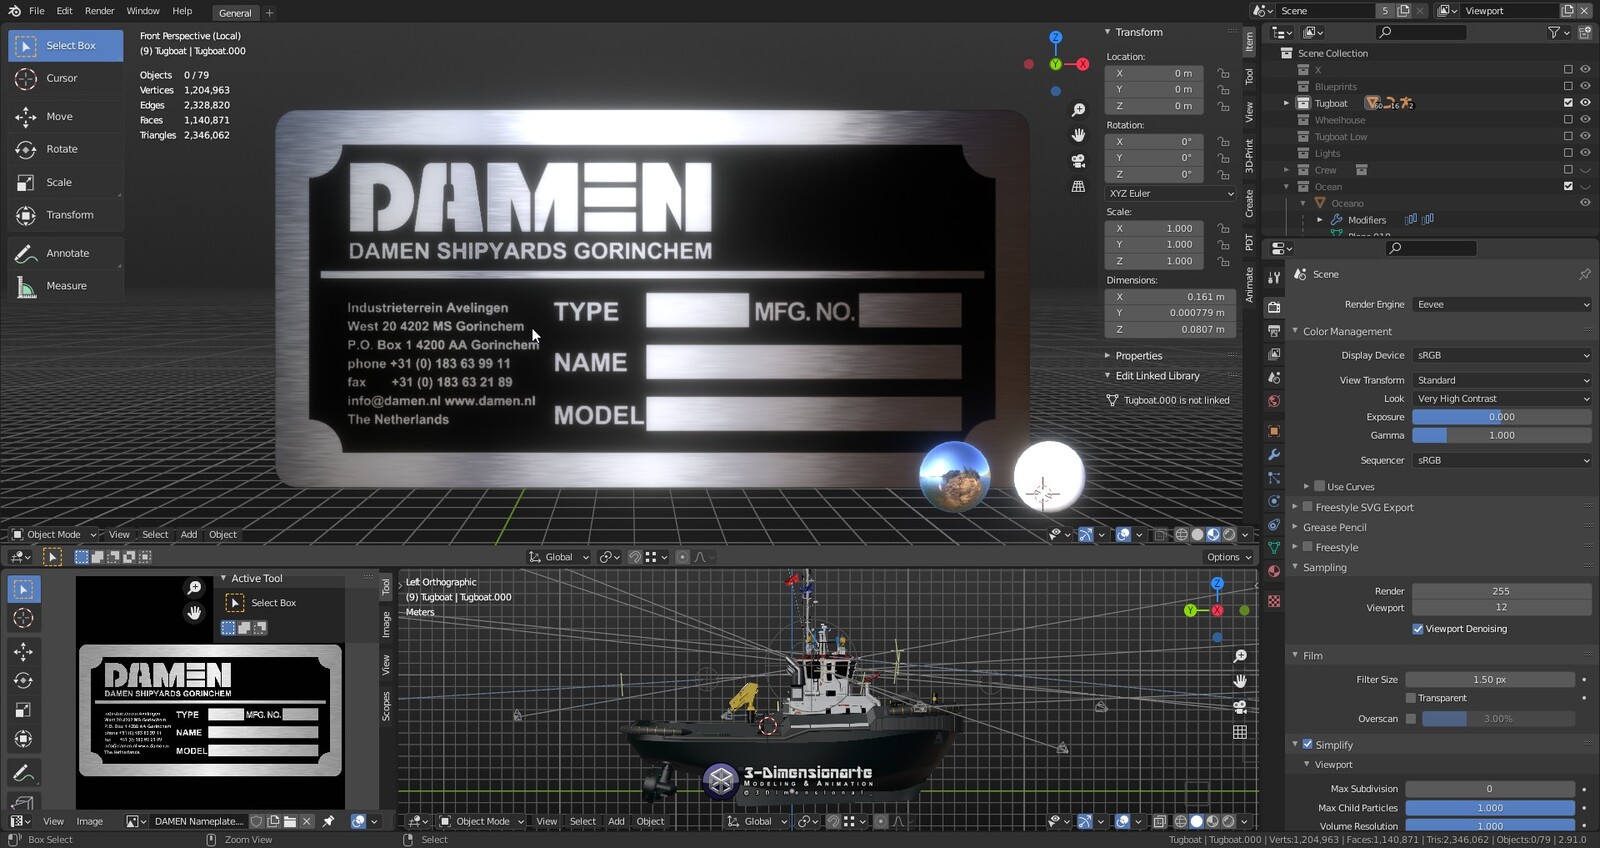Select the Cursor tool in the main toolbar
1600x848 pixels.
65,78
